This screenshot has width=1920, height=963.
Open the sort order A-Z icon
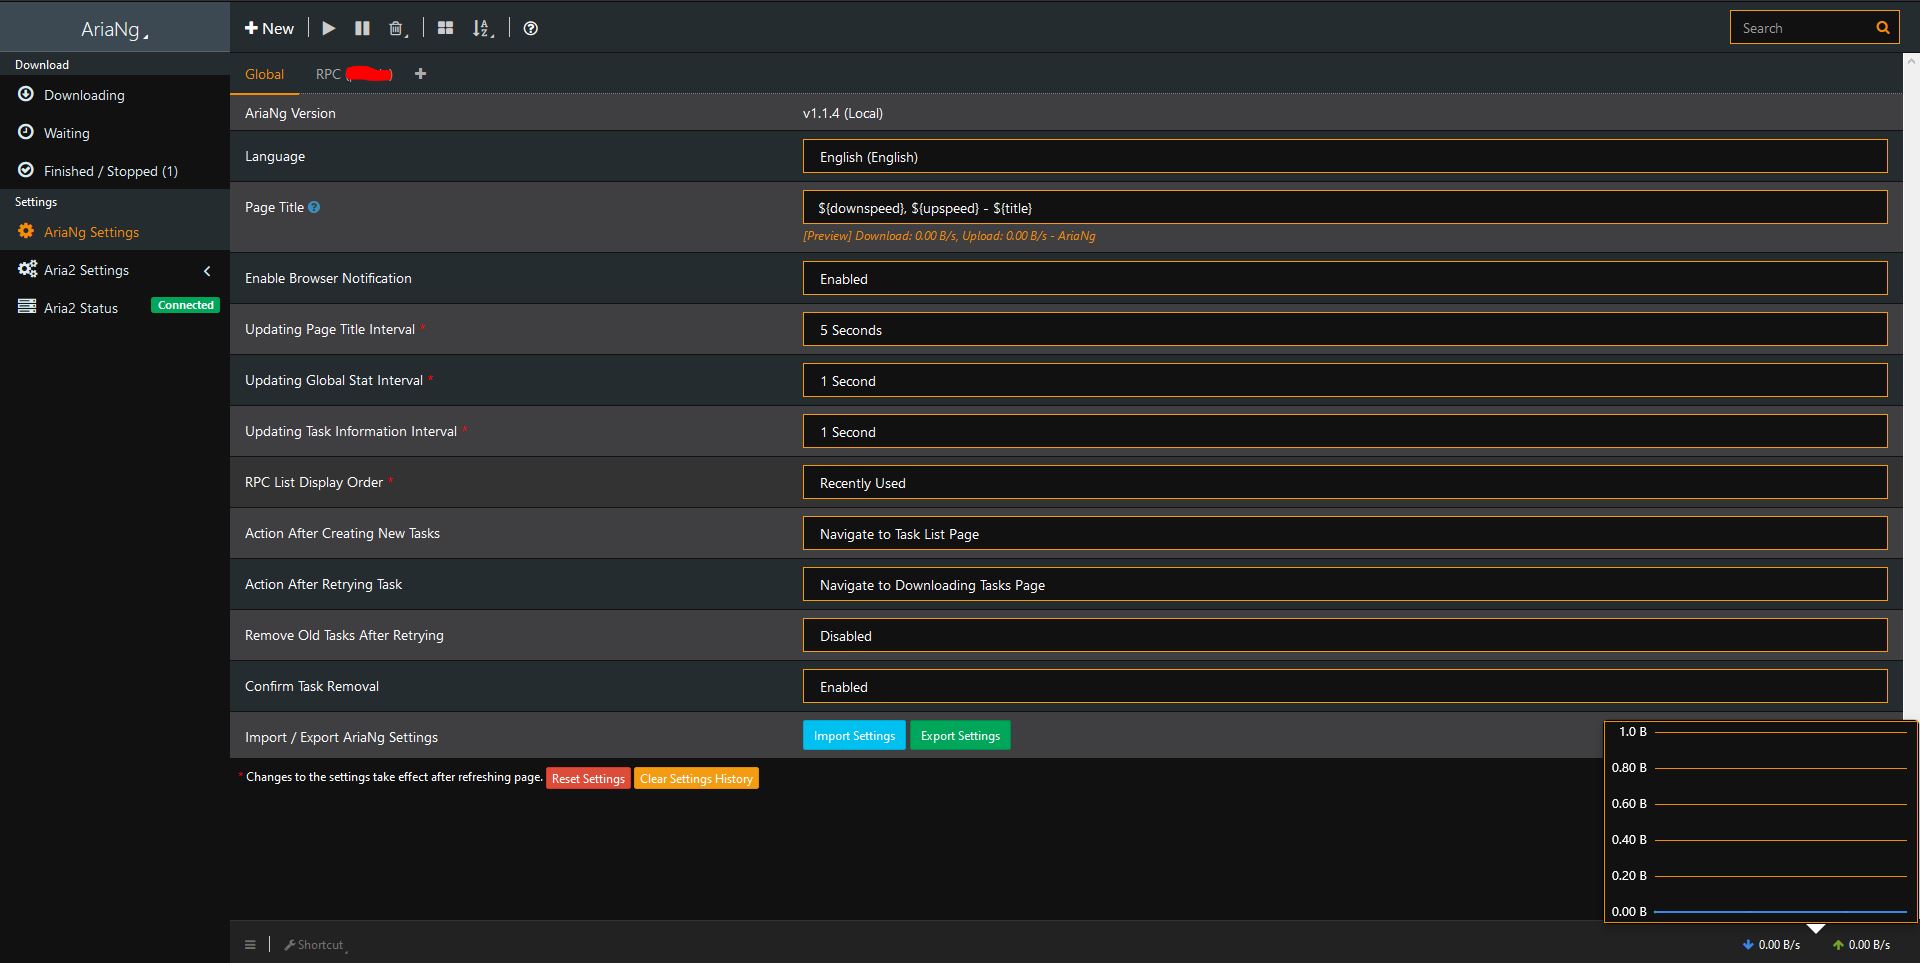[483, 28]
